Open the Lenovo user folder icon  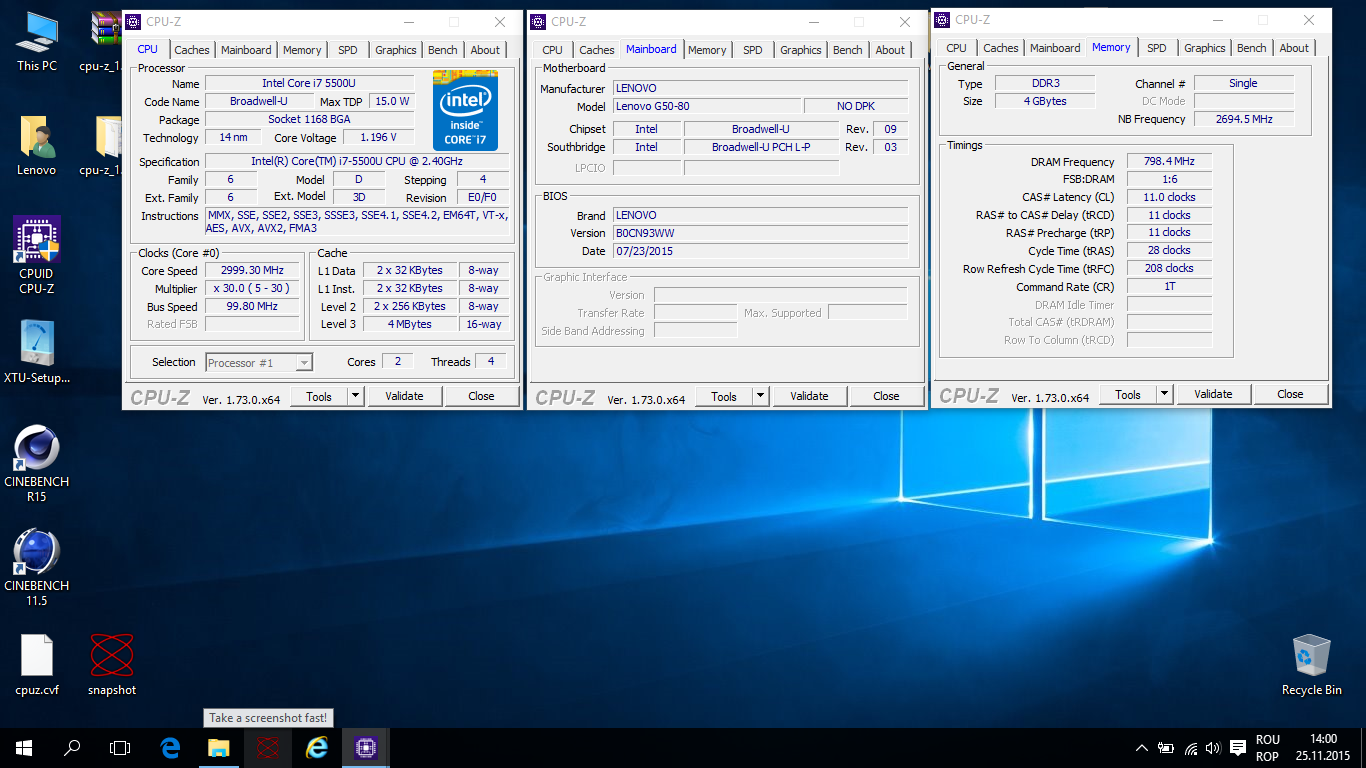(37, 145)
